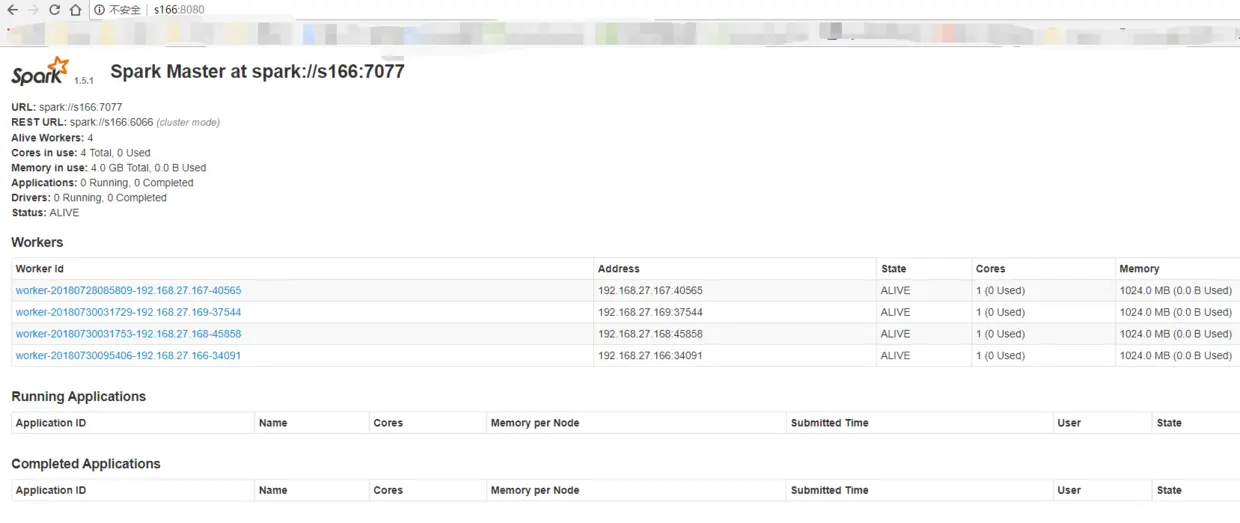1240x523 pixels.
Task: Reload the page with the refresh icon
Action: (55, 10)
